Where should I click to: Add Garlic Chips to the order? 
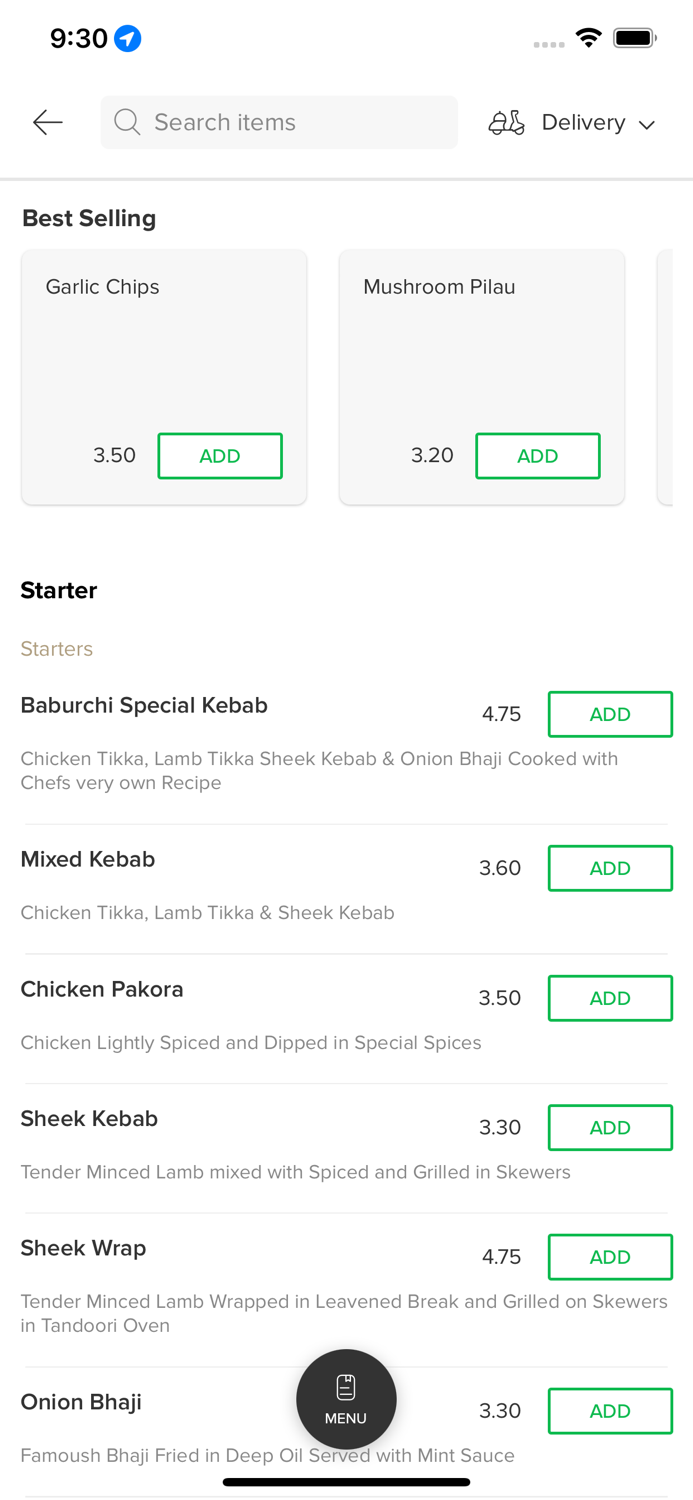(220, 456)
